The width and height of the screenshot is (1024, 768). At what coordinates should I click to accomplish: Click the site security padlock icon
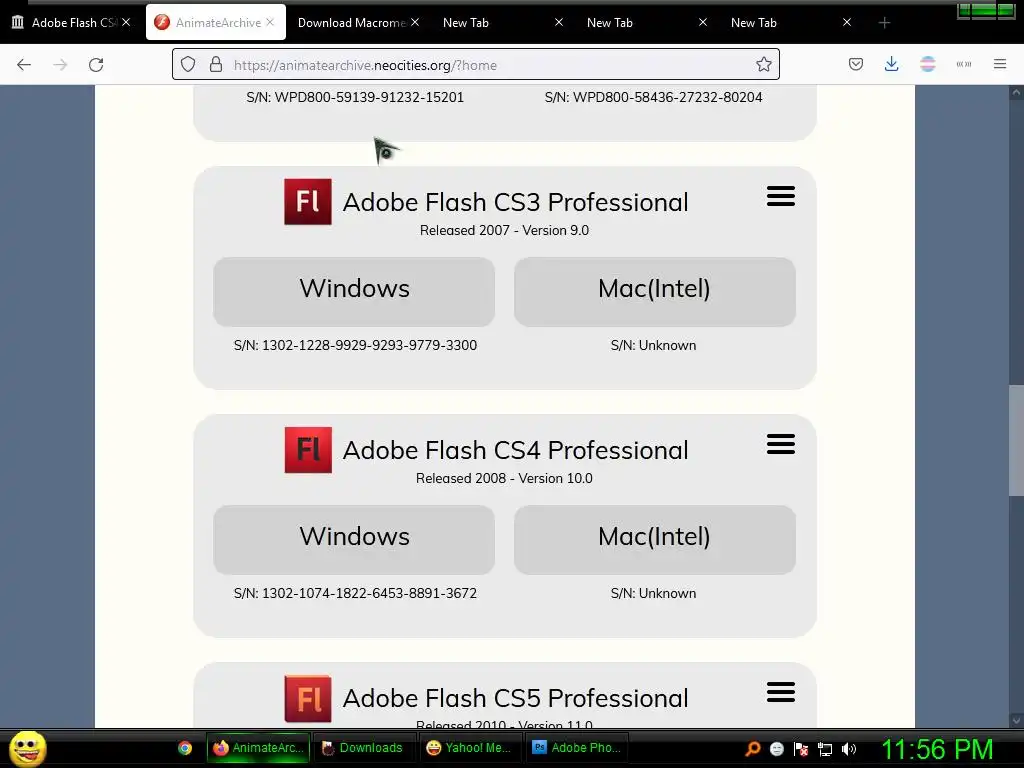pyautogui.click(x=216, y=65)
